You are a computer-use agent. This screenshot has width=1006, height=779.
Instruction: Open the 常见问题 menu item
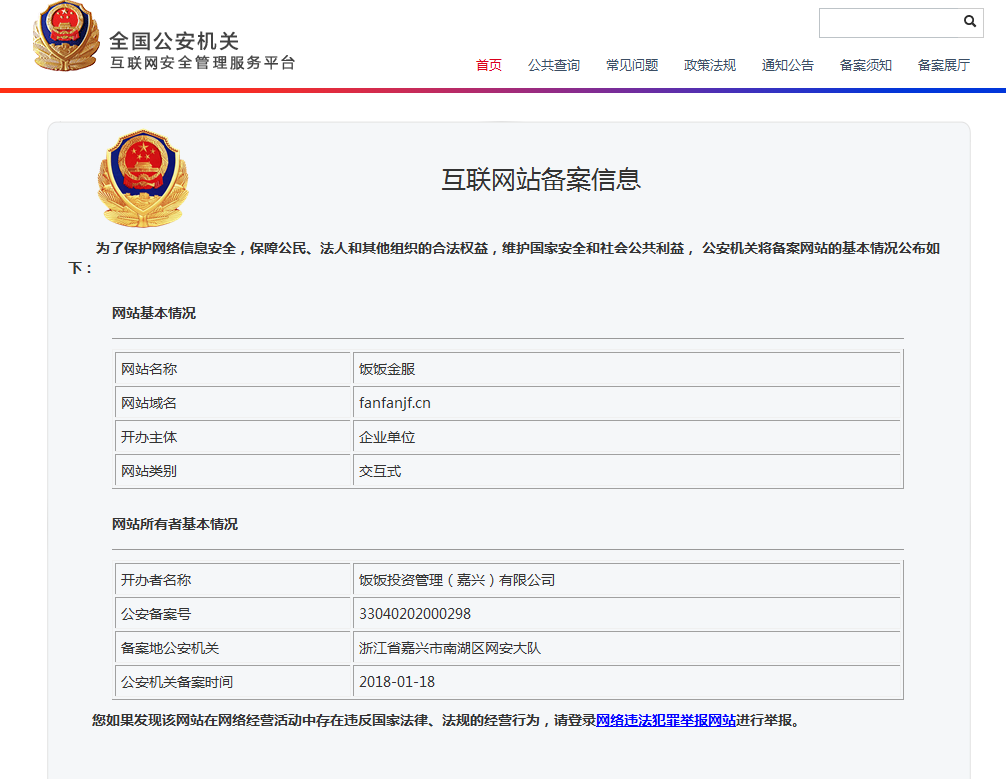click(x=632, y=65)
